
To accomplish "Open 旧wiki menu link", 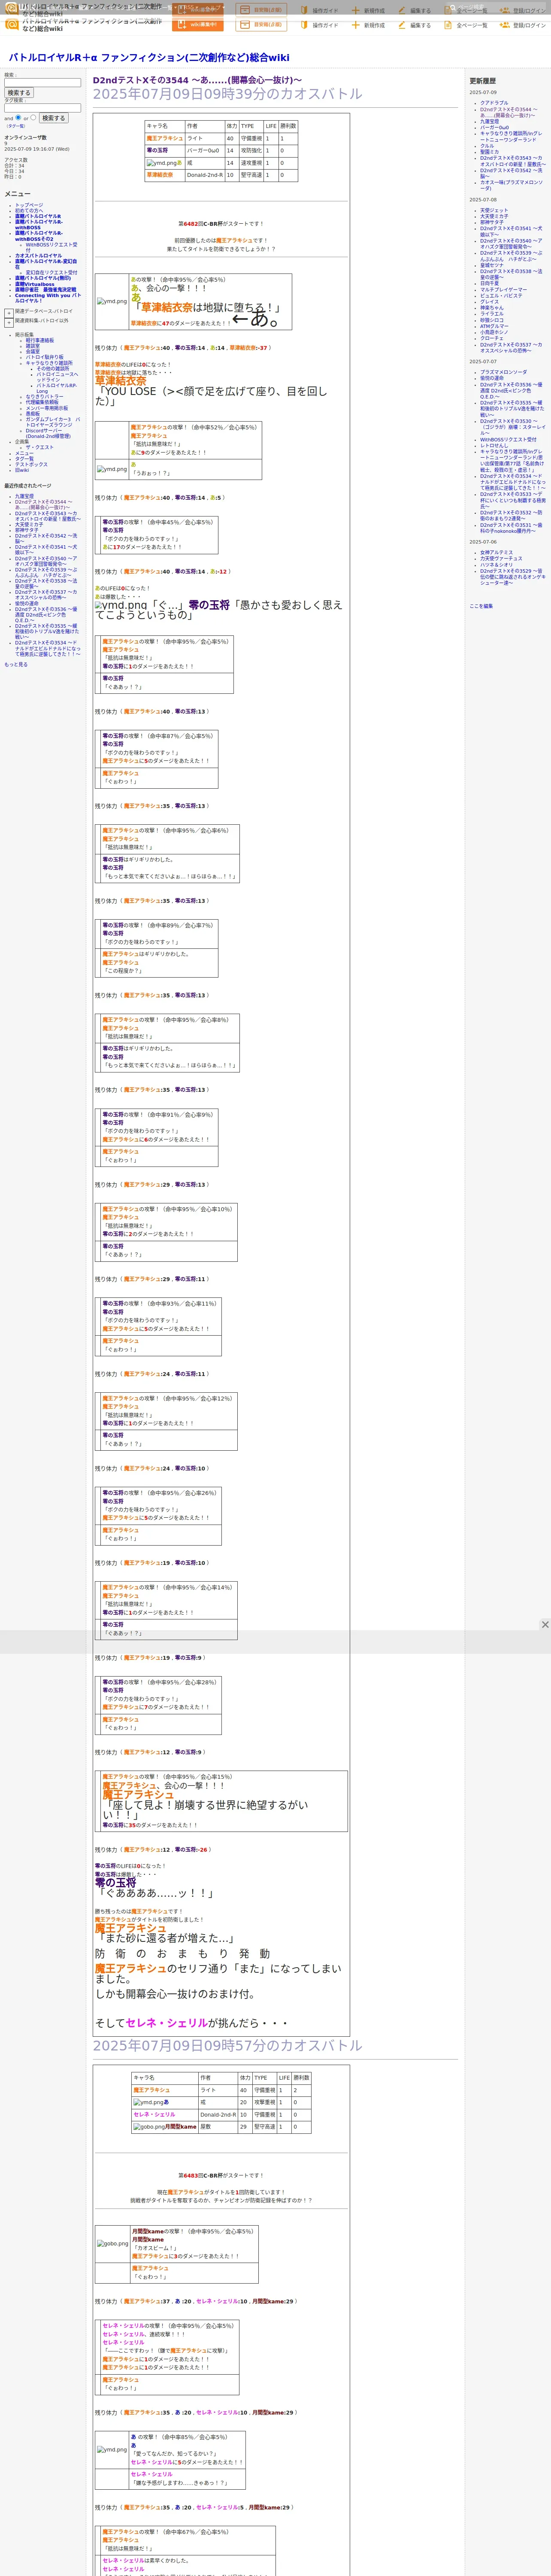I will pyautogui.click(x=22, y=470).
